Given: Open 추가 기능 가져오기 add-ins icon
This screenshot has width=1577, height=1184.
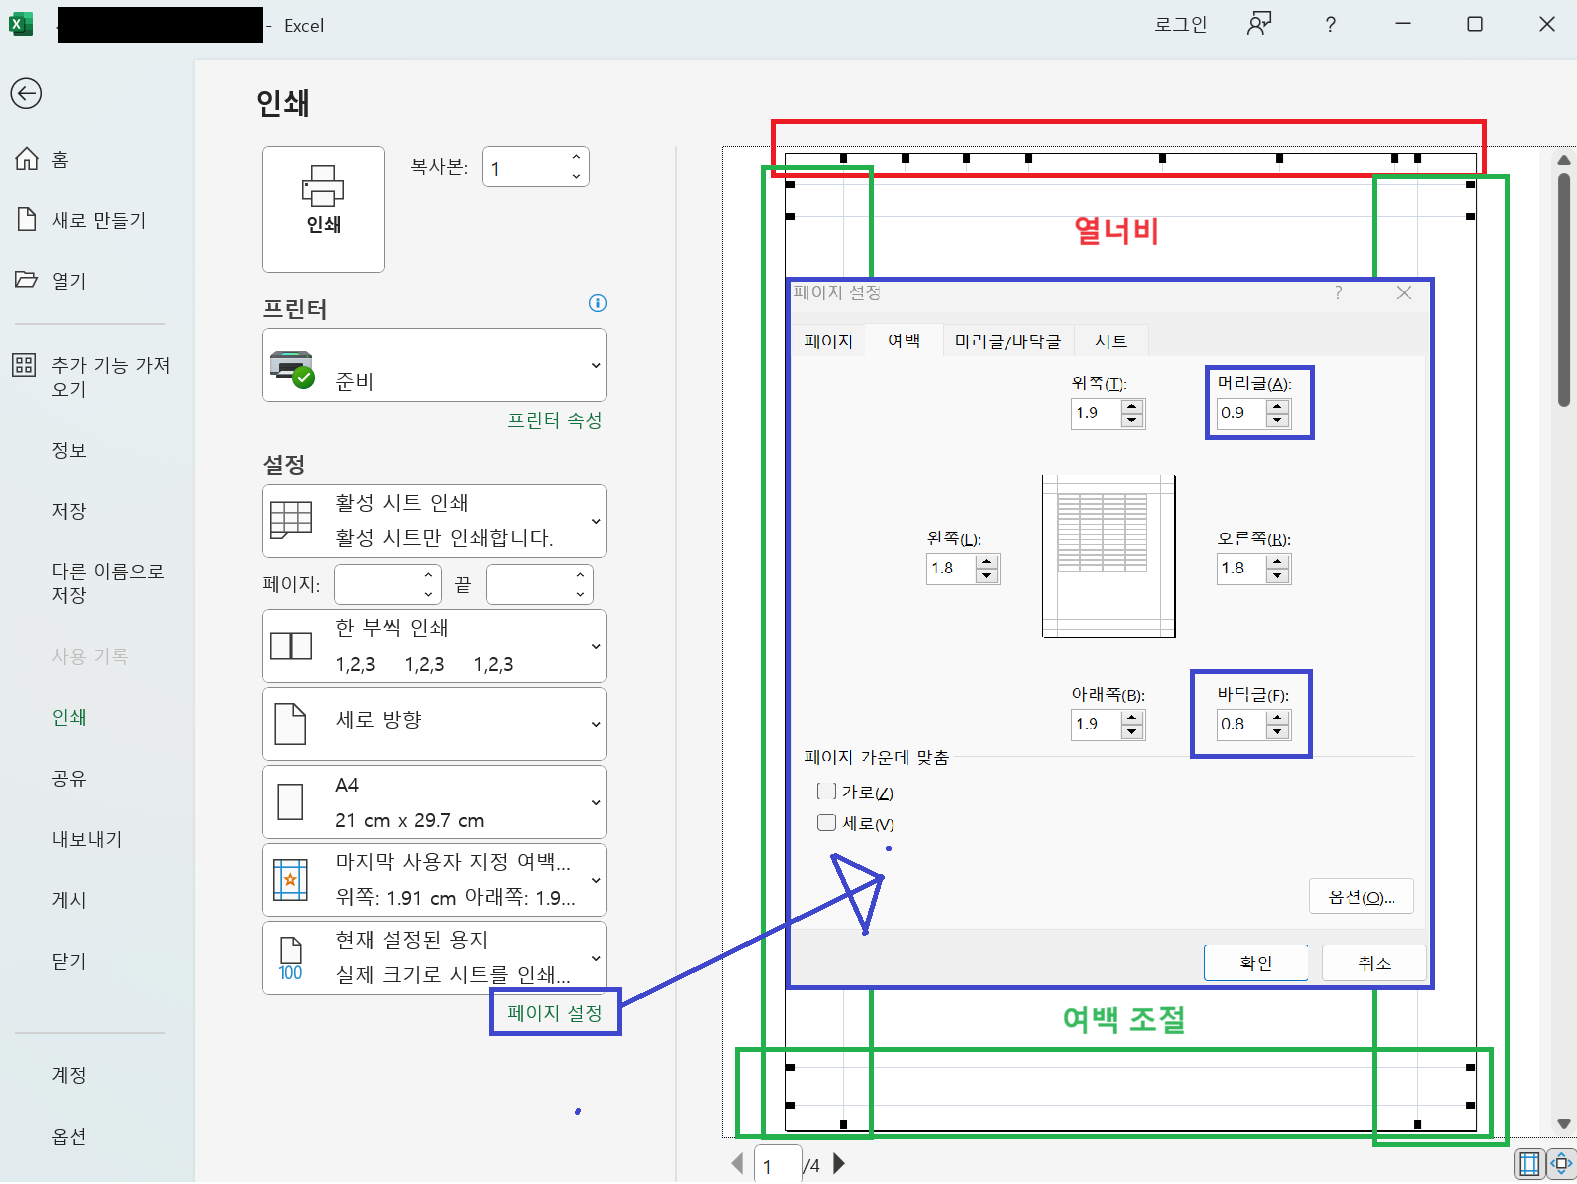Looking at the screenshot, I should (24, 365).
